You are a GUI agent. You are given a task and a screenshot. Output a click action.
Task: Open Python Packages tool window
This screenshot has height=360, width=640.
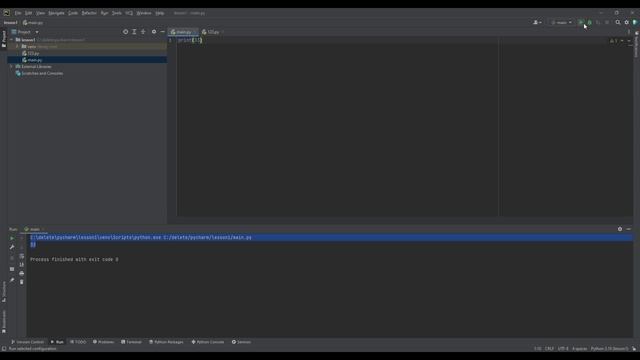166,342
